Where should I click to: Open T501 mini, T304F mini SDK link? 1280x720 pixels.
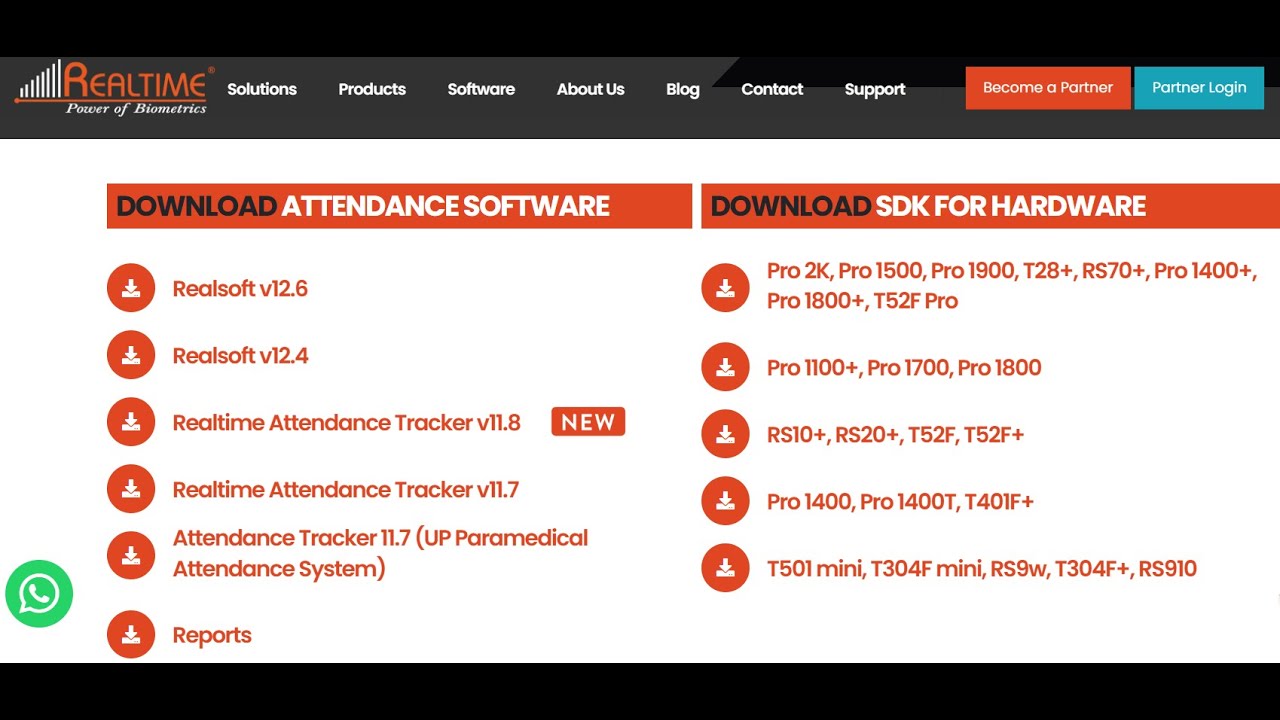981,569
